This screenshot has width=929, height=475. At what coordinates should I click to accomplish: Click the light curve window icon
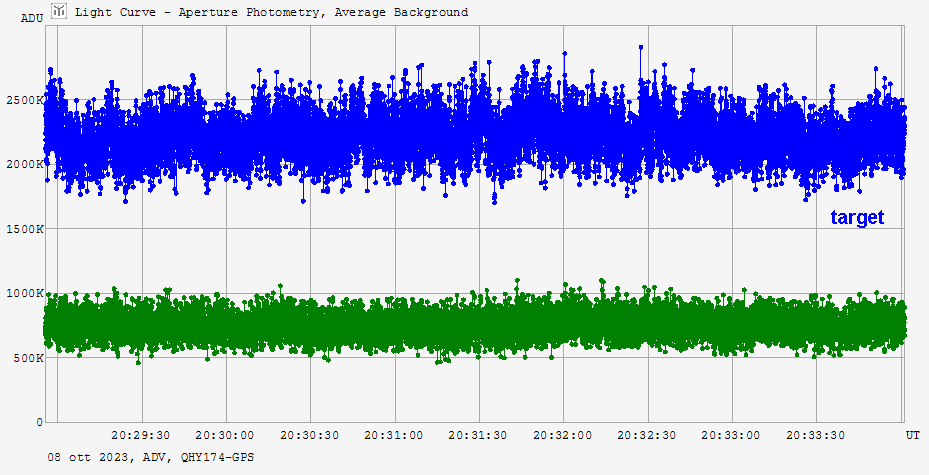pyautogui.click(x=59, y=11)
